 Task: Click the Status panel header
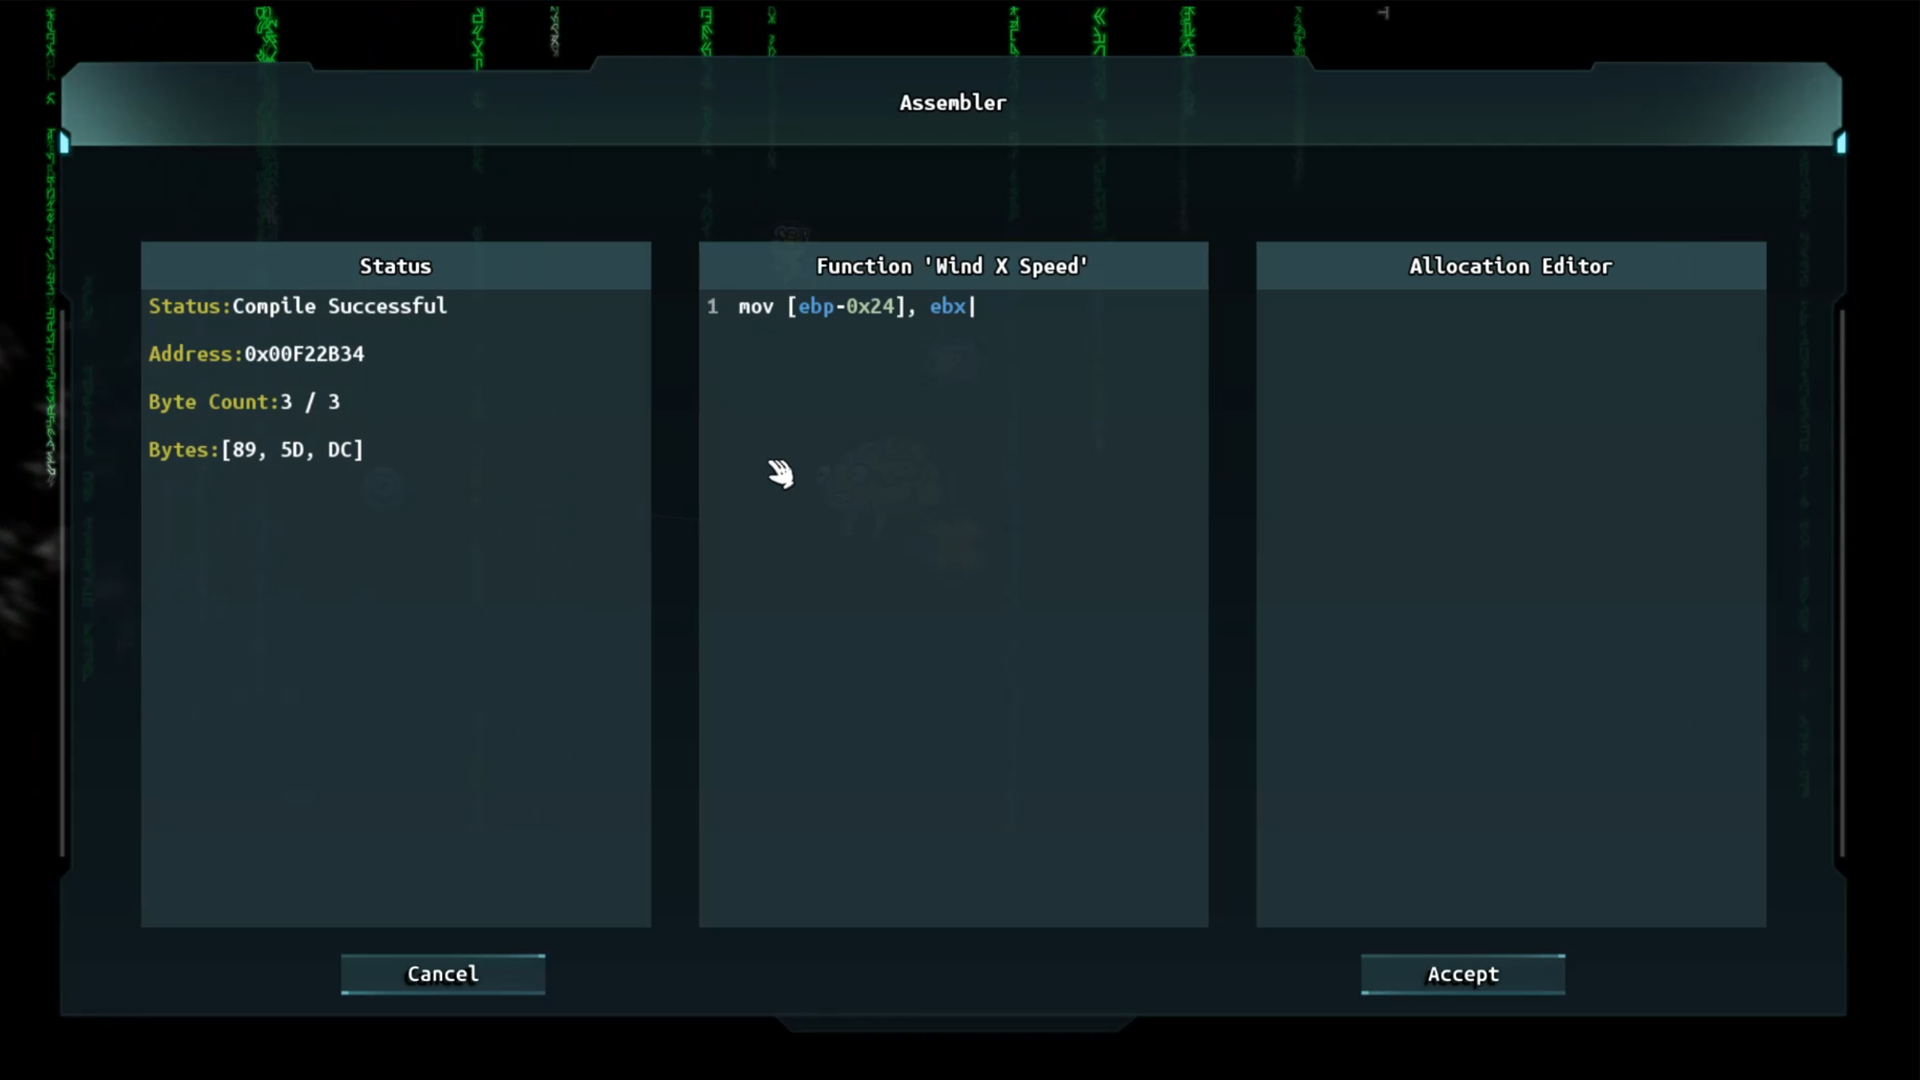coord(395,266)
